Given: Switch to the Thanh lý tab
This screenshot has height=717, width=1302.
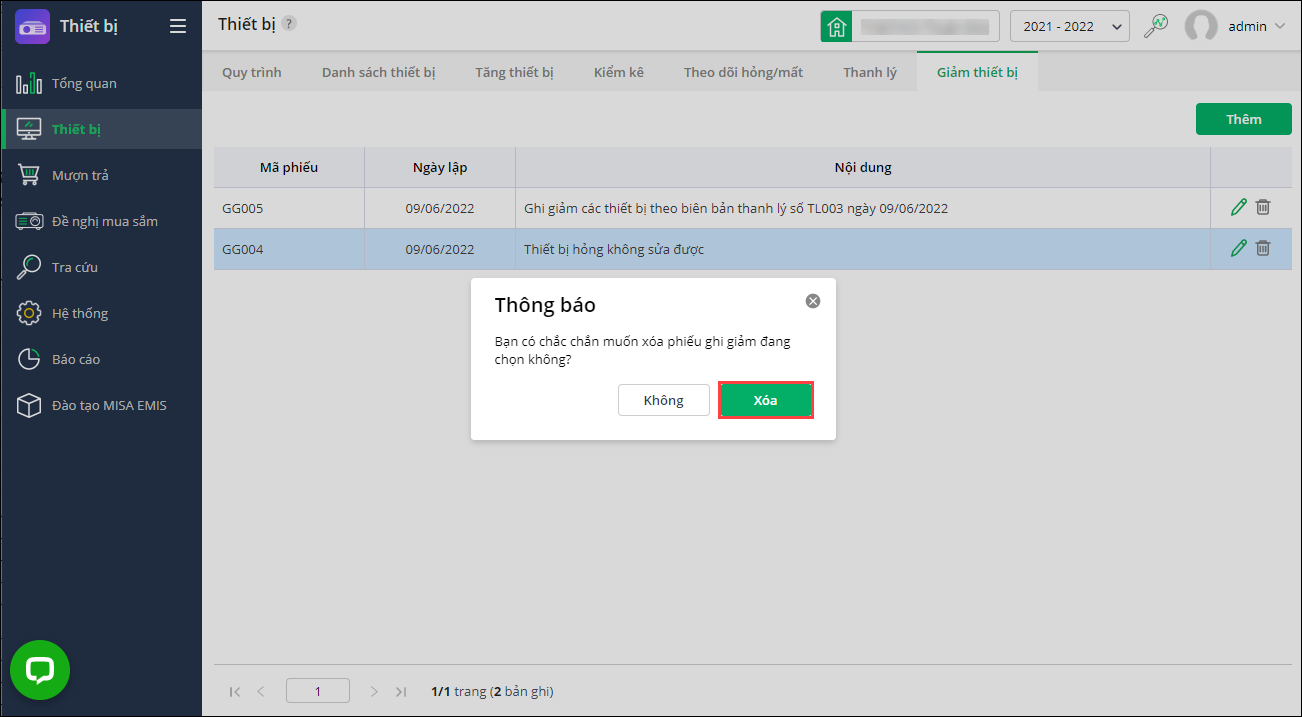Looking at the screenshot, I should (870, 72).
